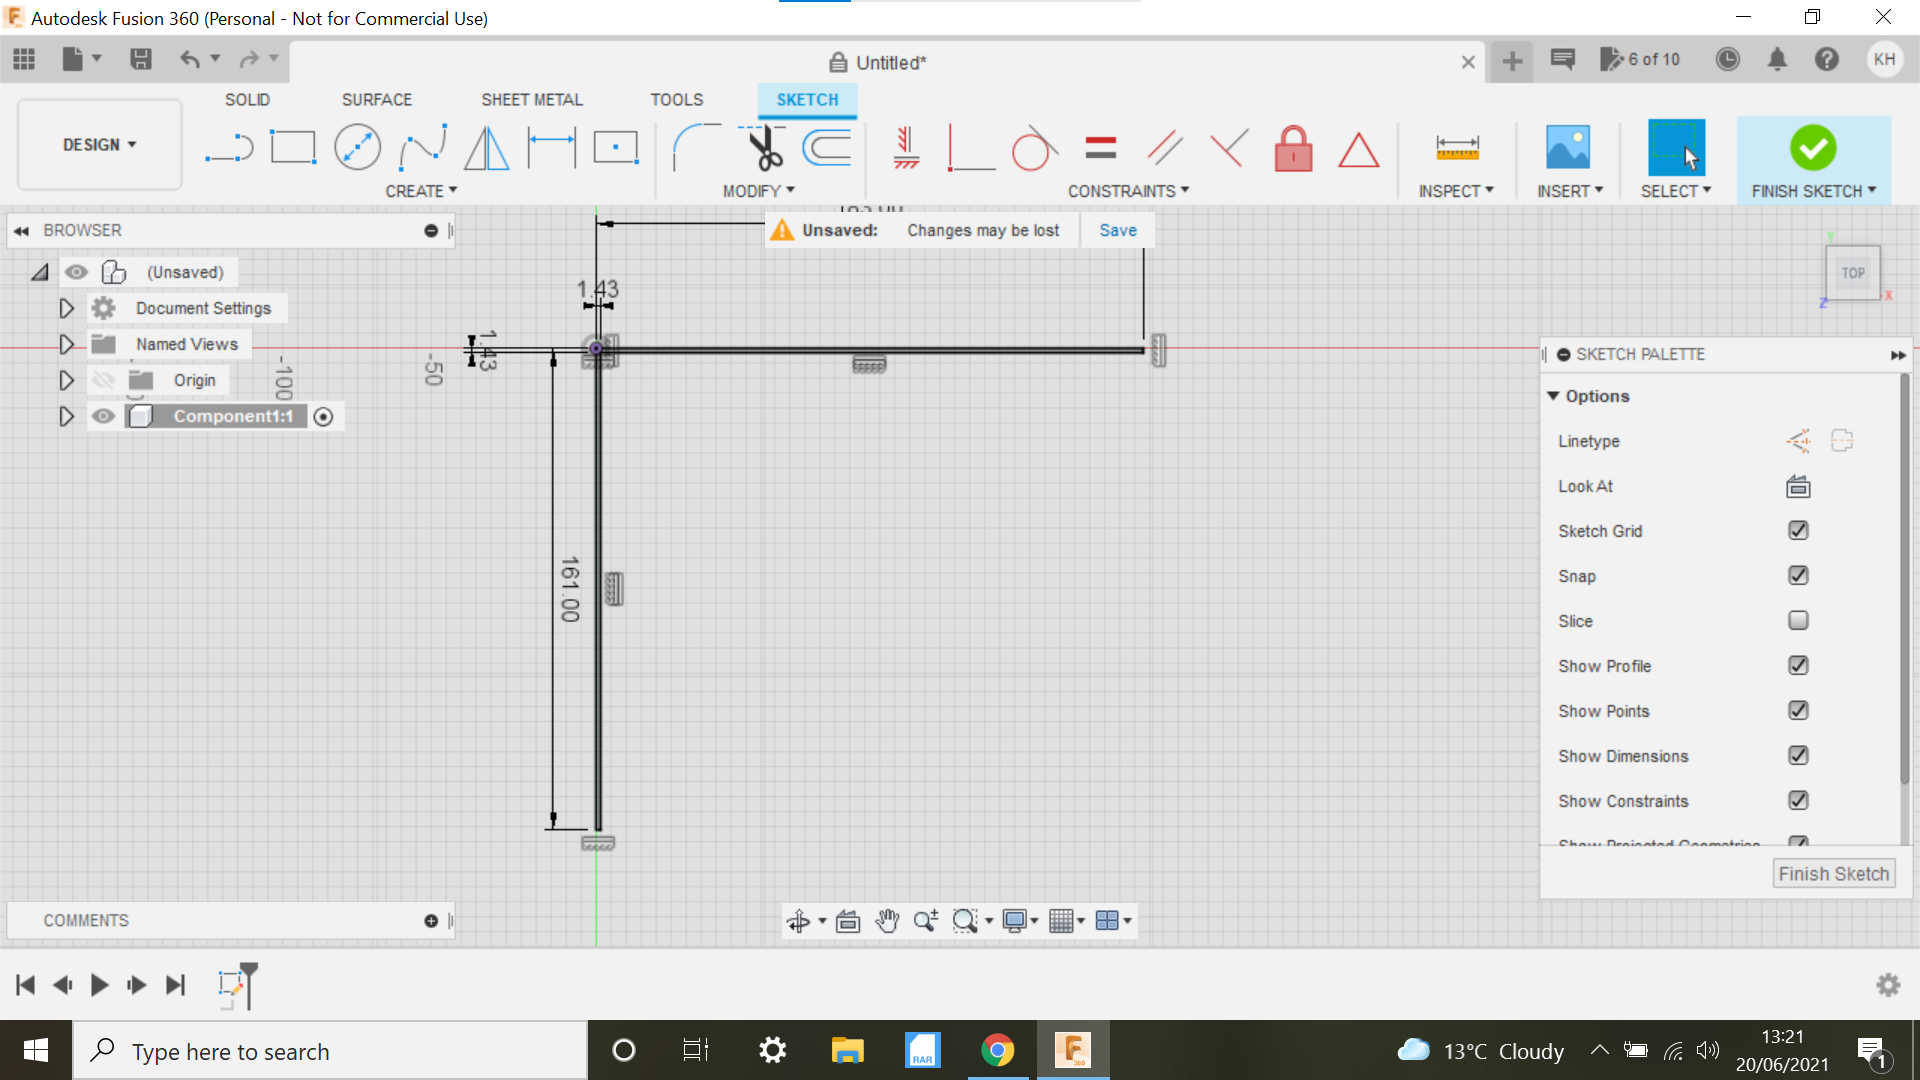Switch to the SURFACE tab
This screenshot has width=1920, height=1080.
[376, 99]
